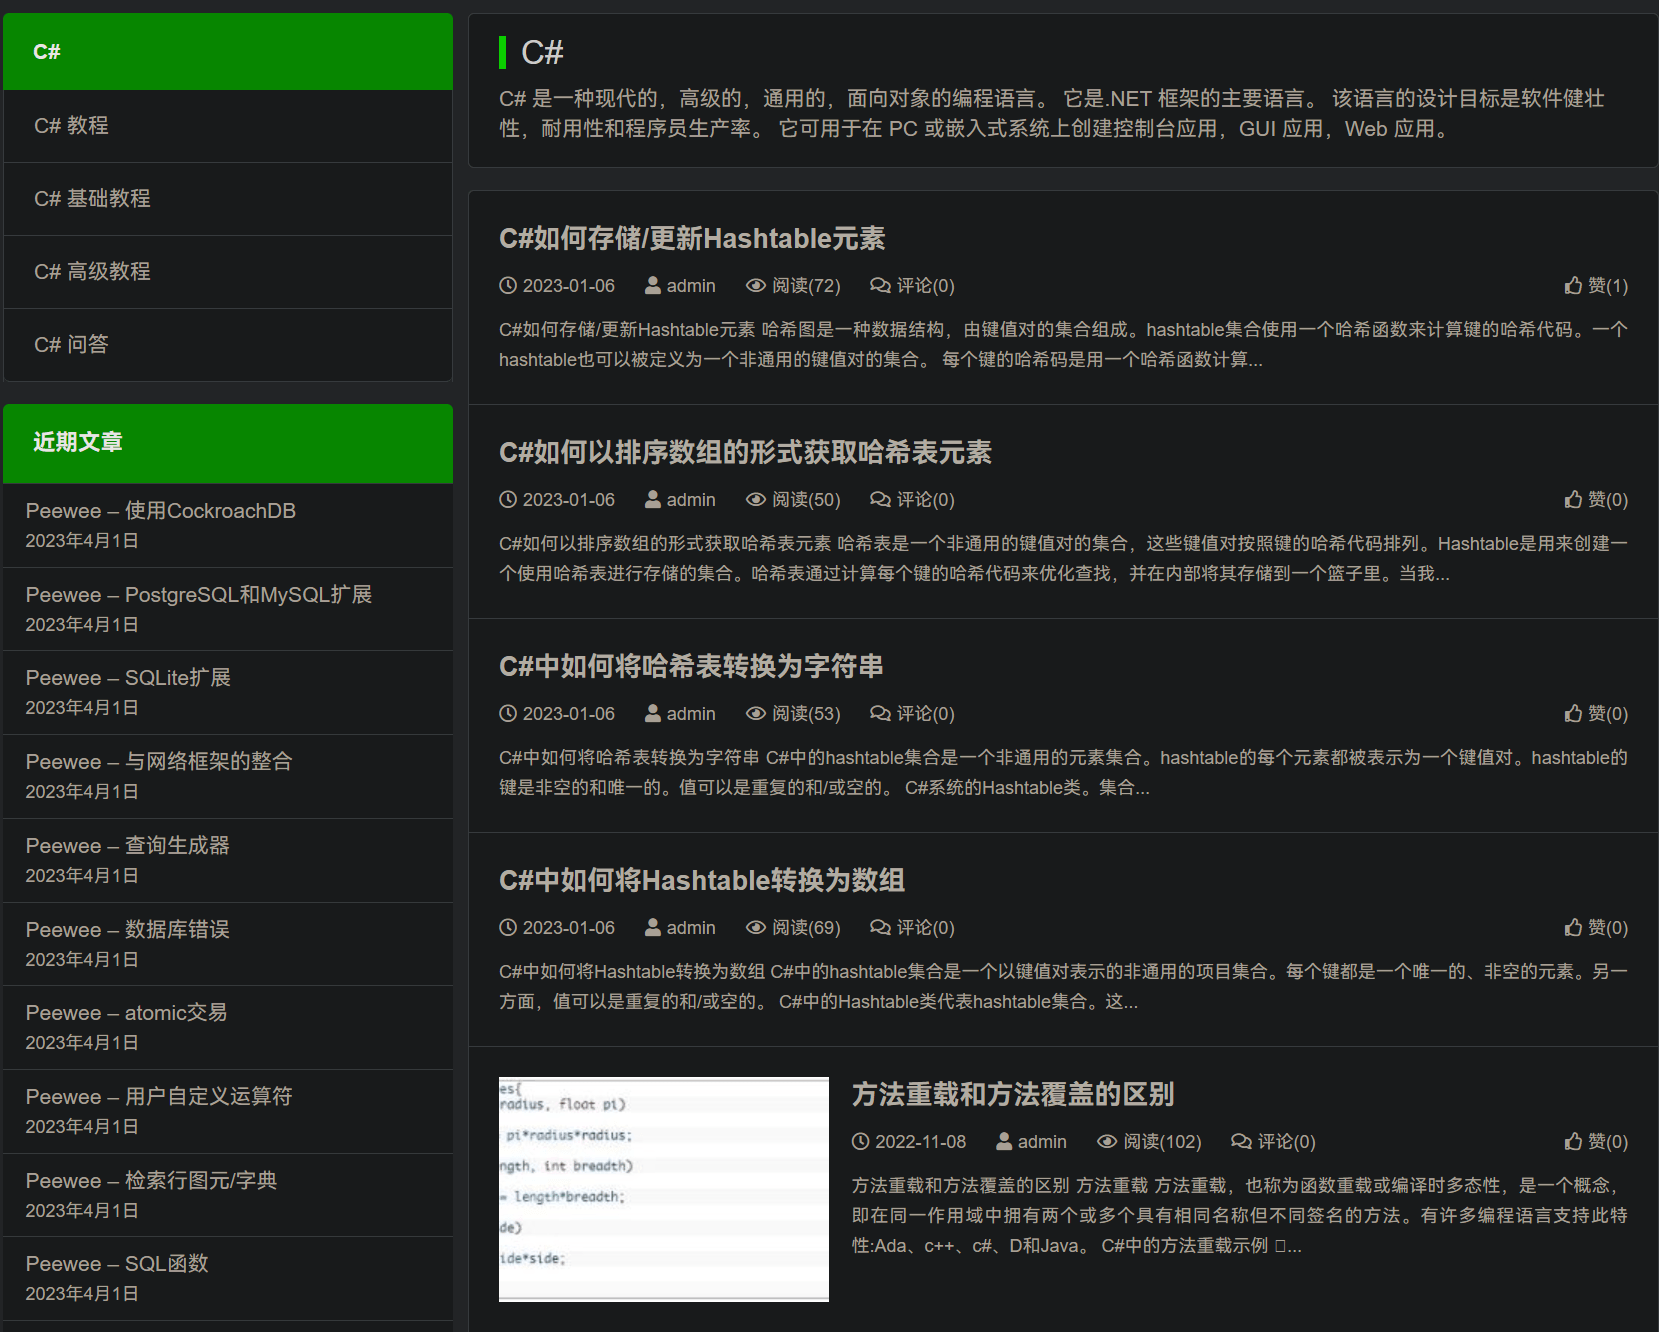Click the green C# header banner

pyautogui.click(x=228, y=51)
